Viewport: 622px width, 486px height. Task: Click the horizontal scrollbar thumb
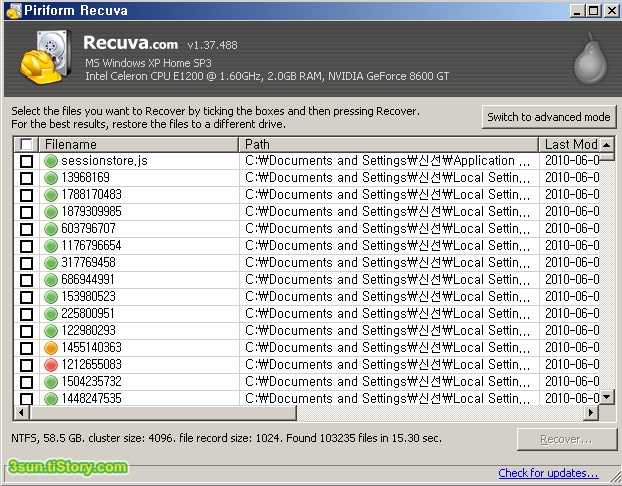pos(163,413)
